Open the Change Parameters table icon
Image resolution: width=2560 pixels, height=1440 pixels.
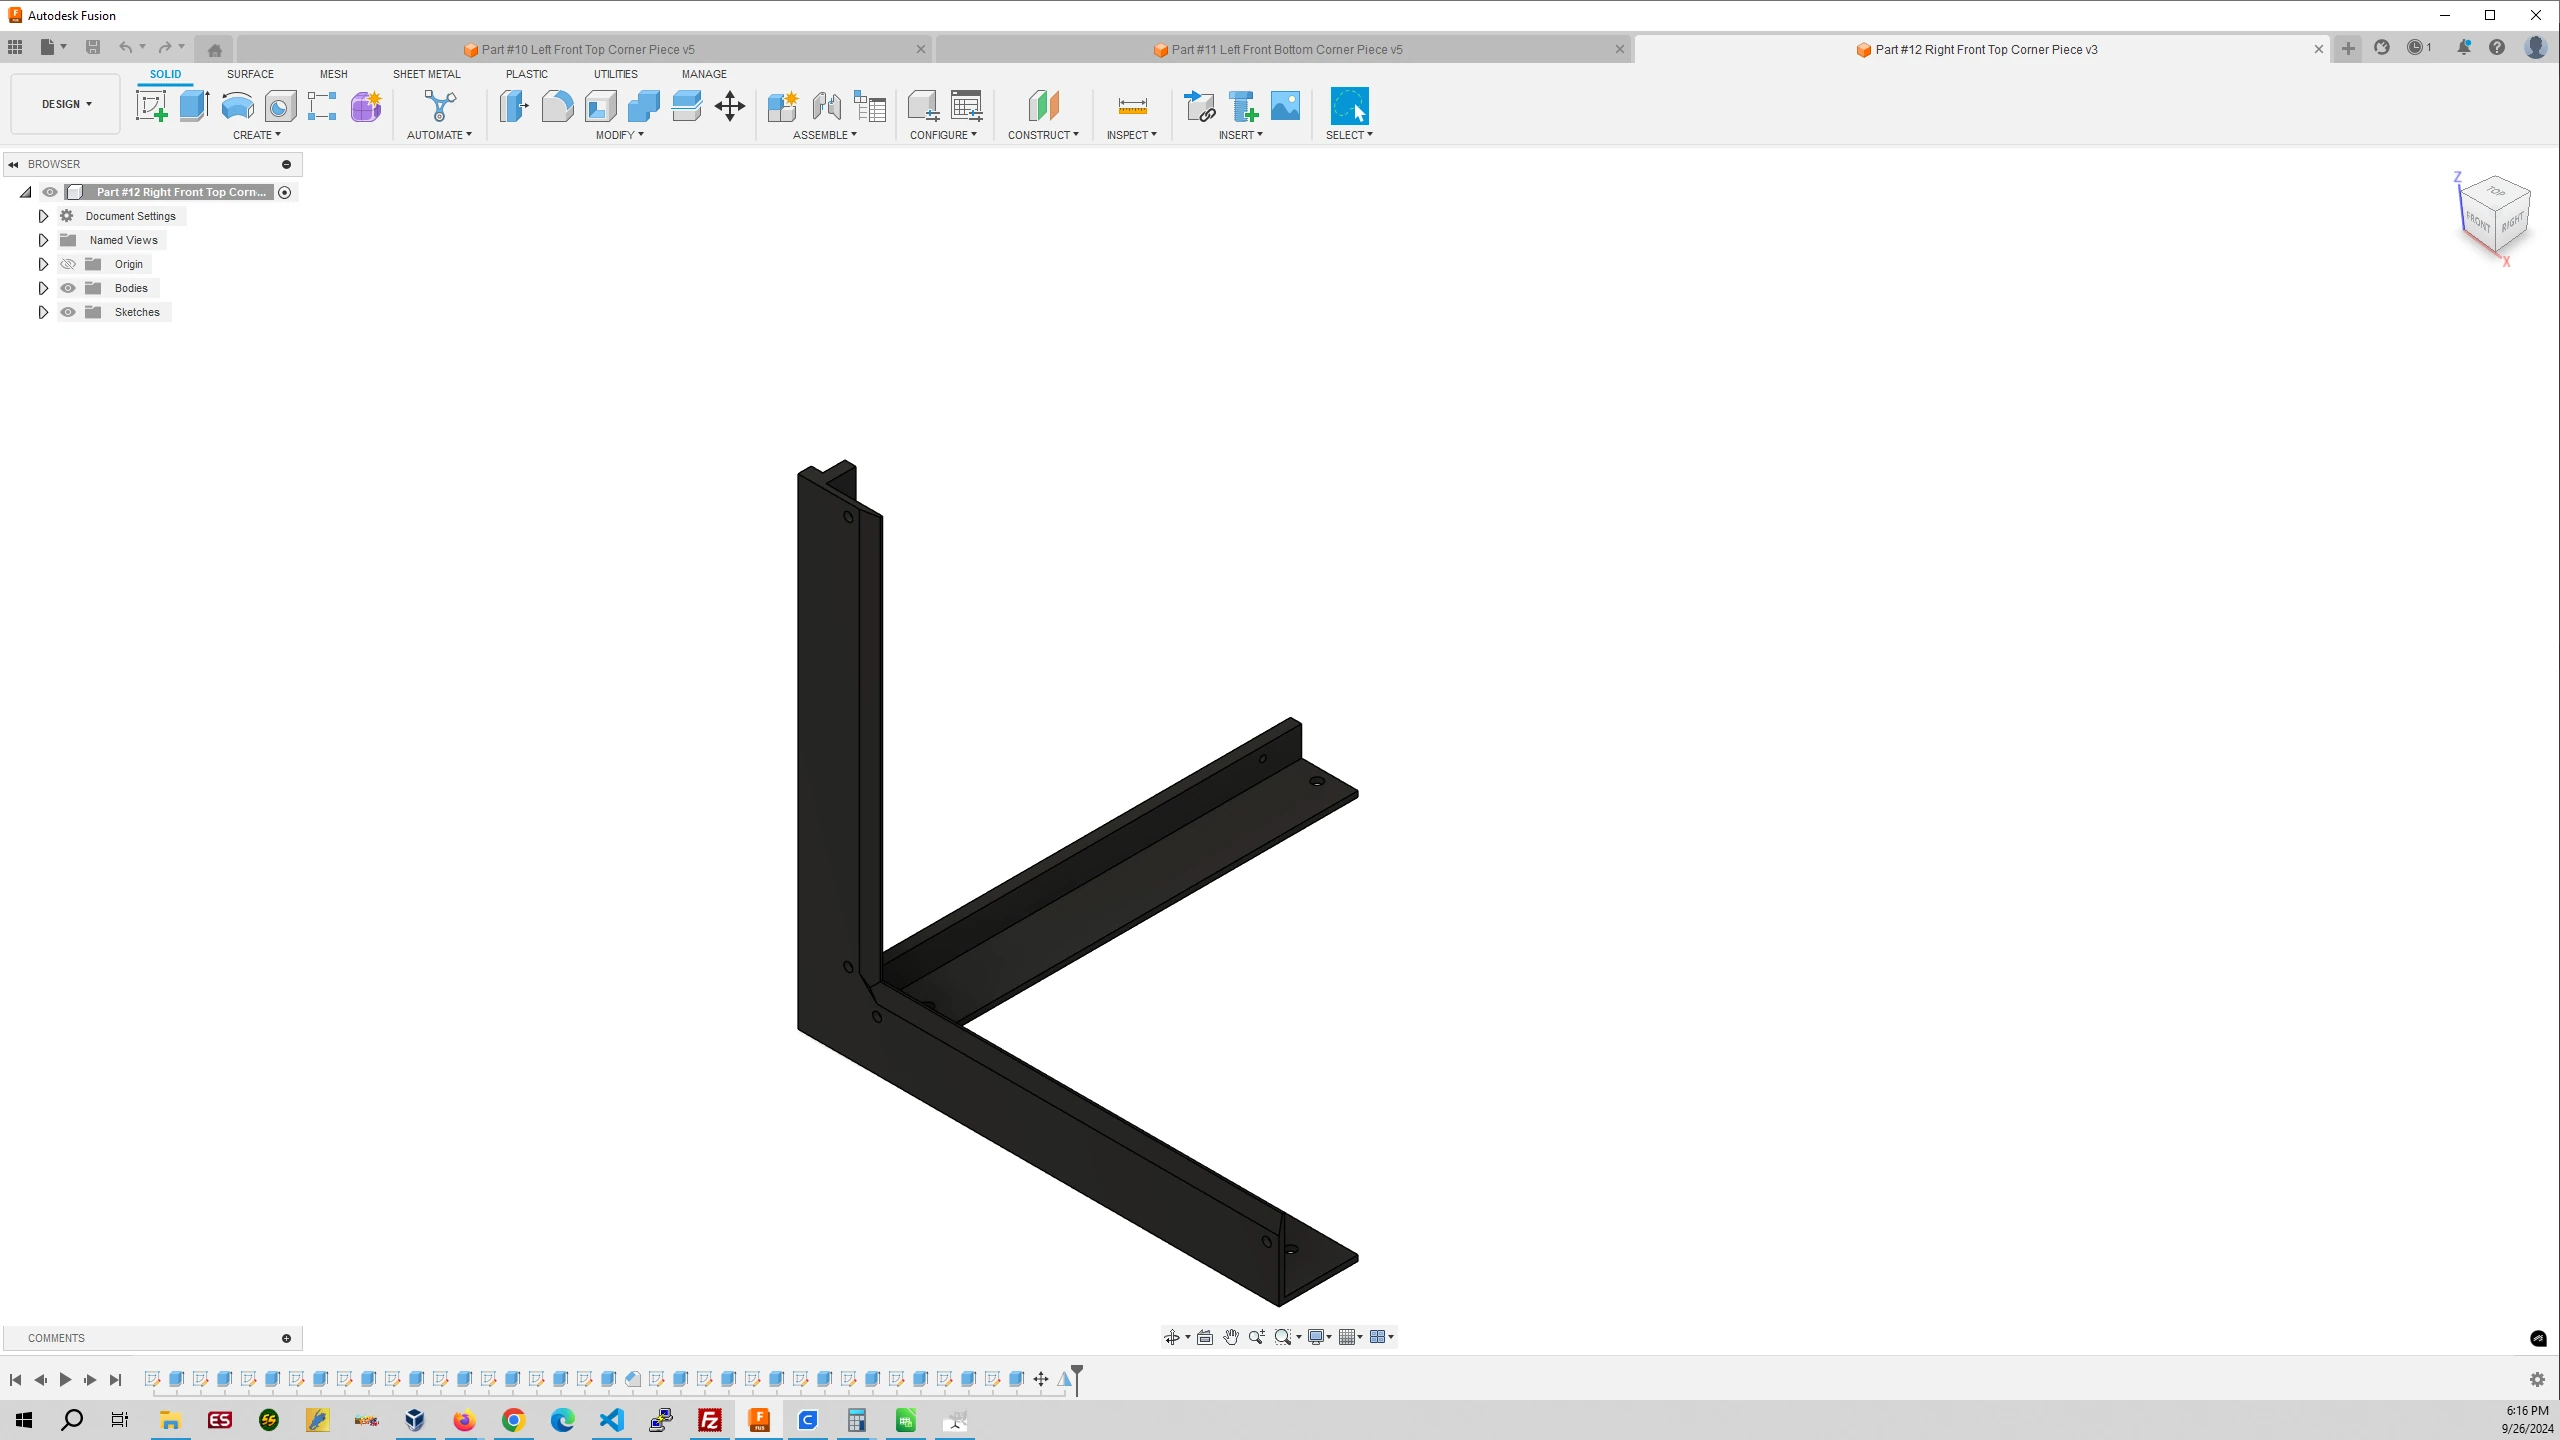tap(967, 106)
